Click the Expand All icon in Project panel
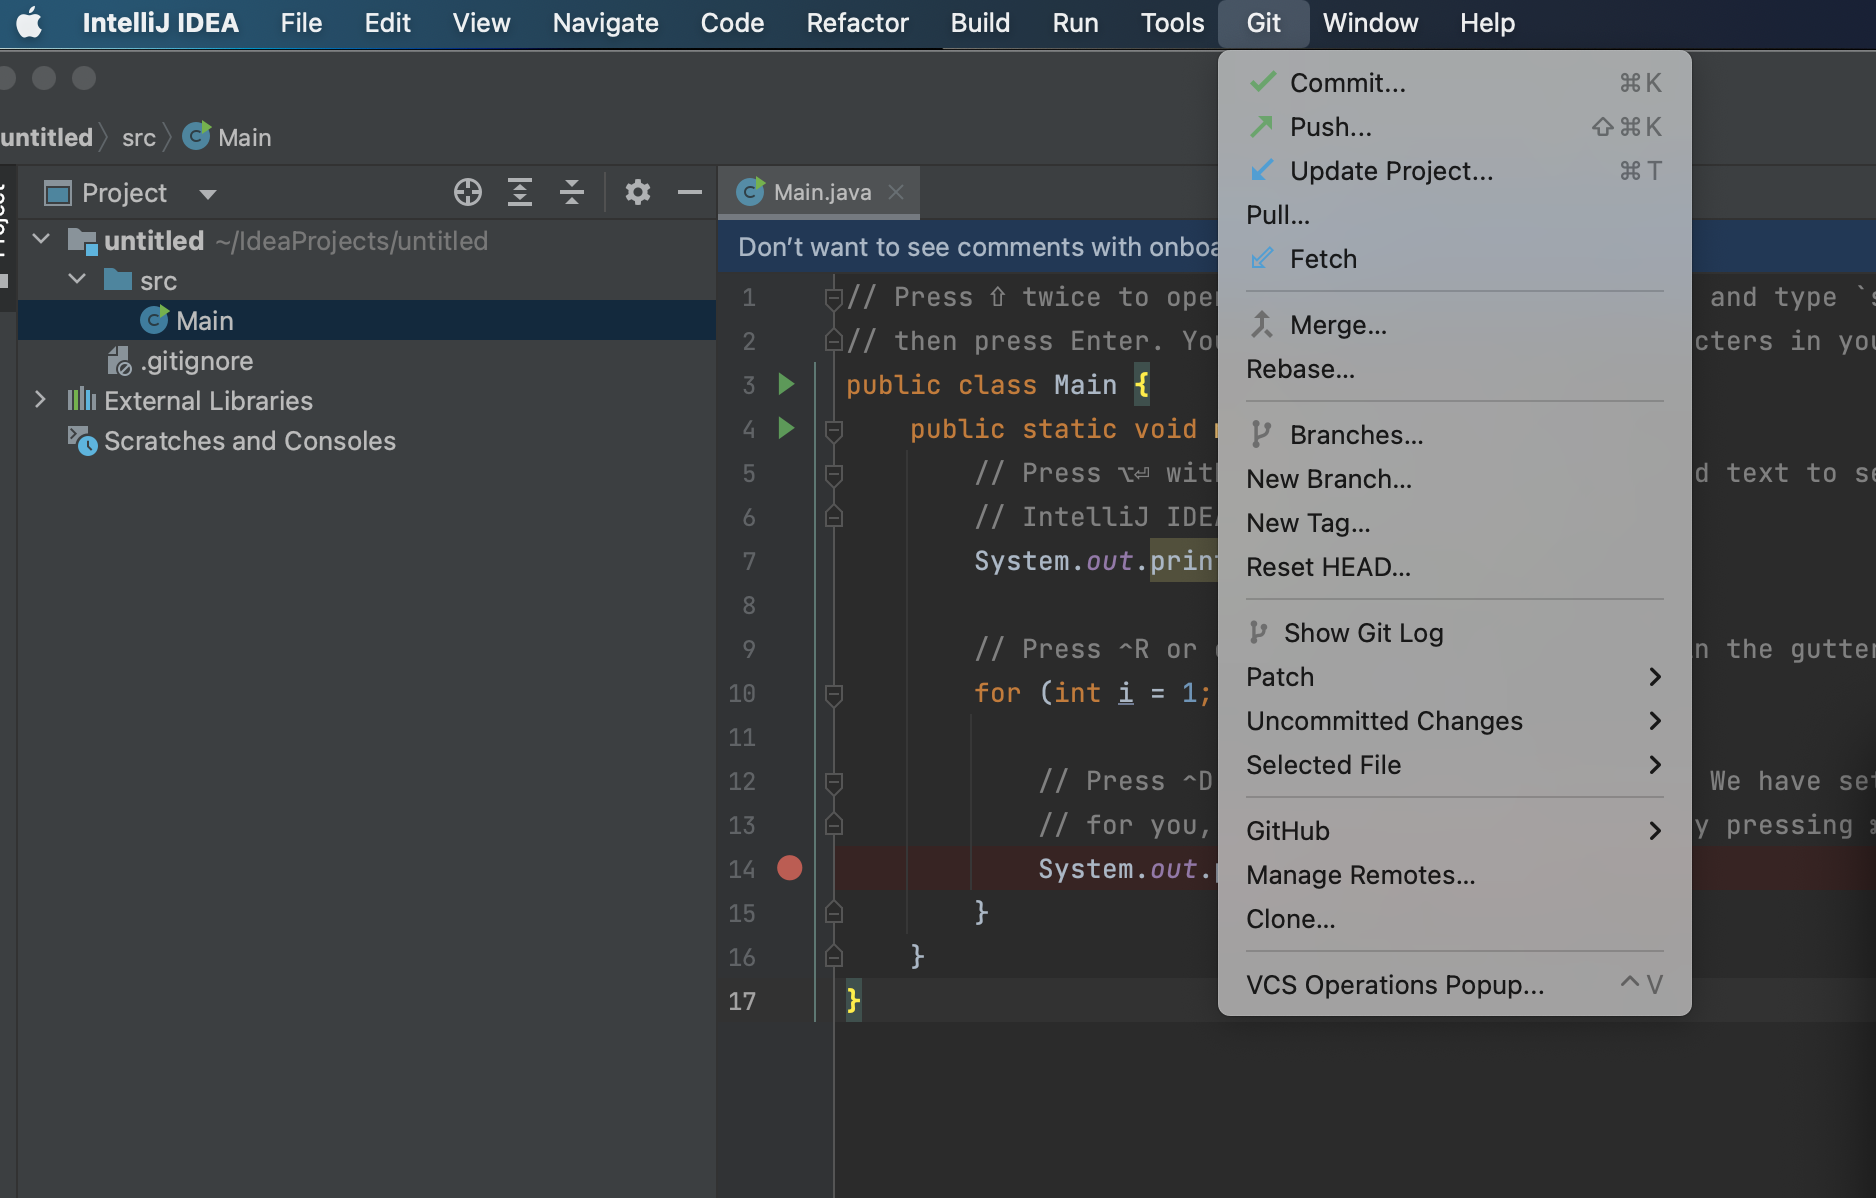 520,192
